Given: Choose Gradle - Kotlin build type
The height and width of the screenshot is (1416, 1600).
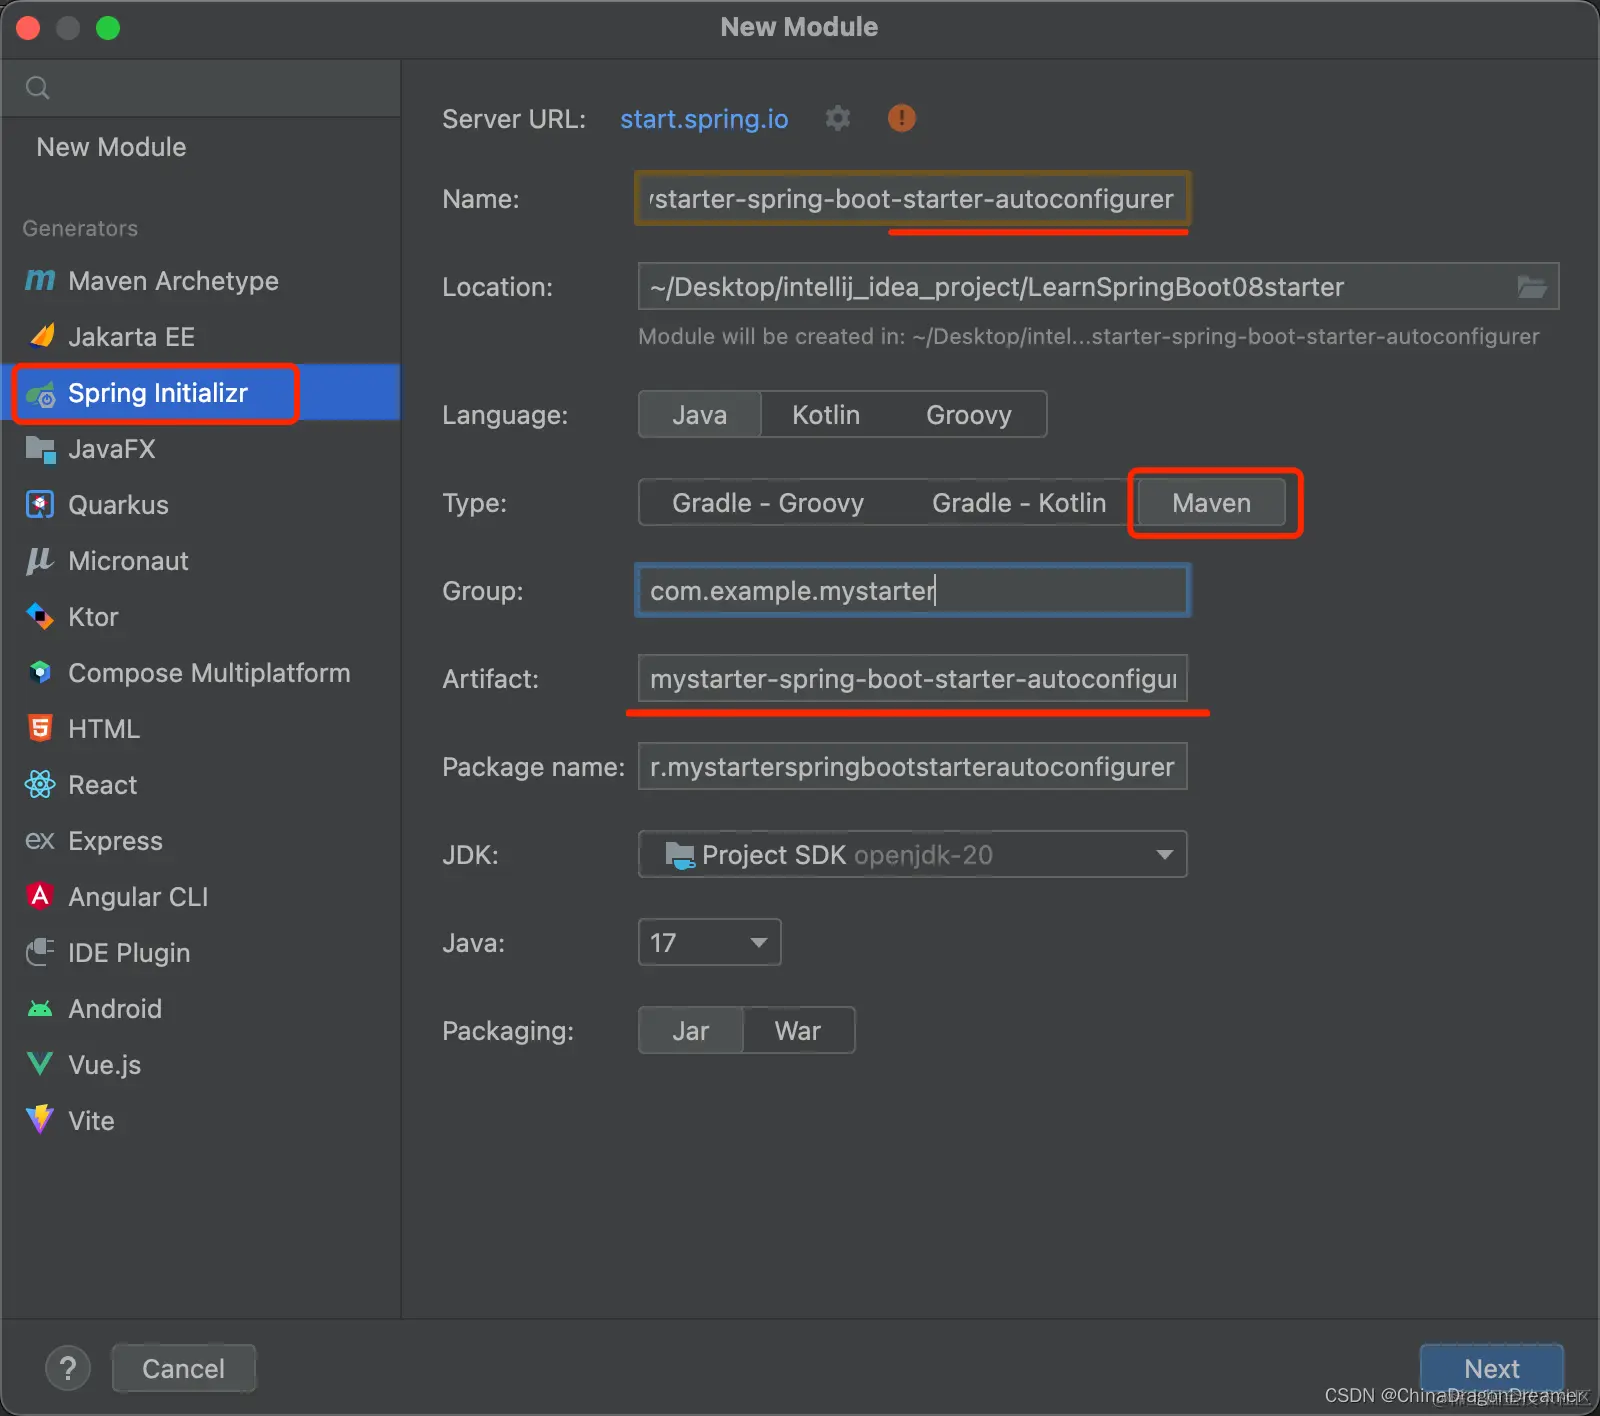Looking at the screenshot, I should click(1019, 503).
